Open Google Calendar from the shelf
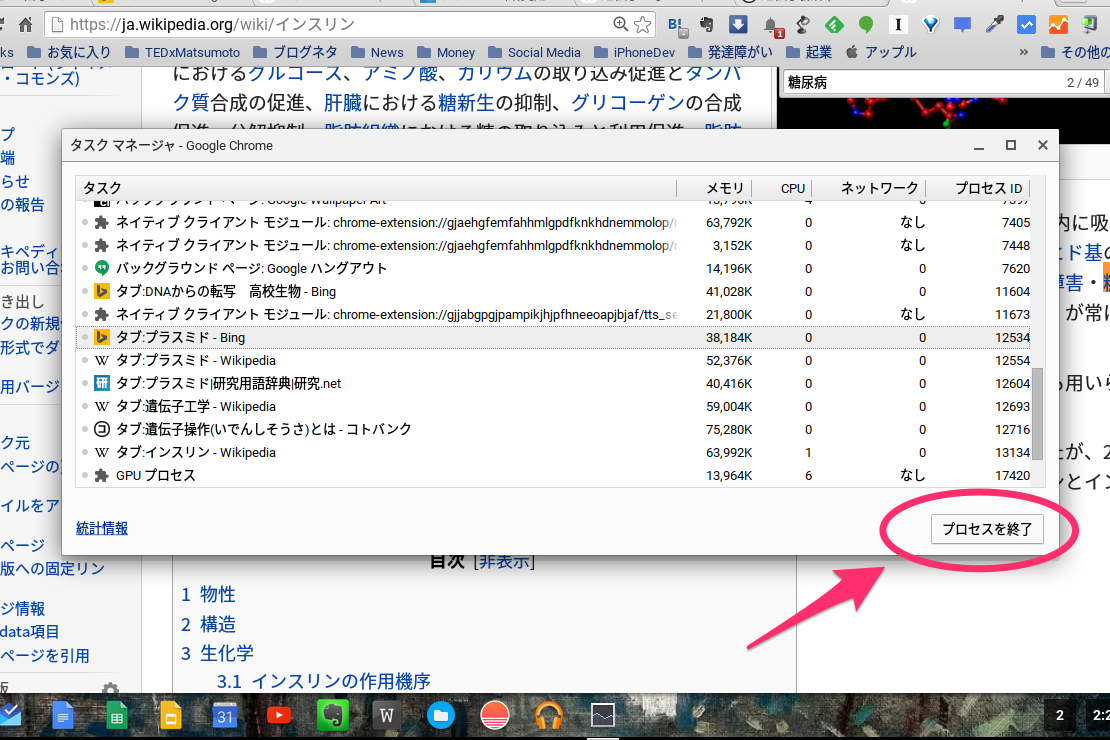Viewport: 1110px width, 740px height. (224, 716)
